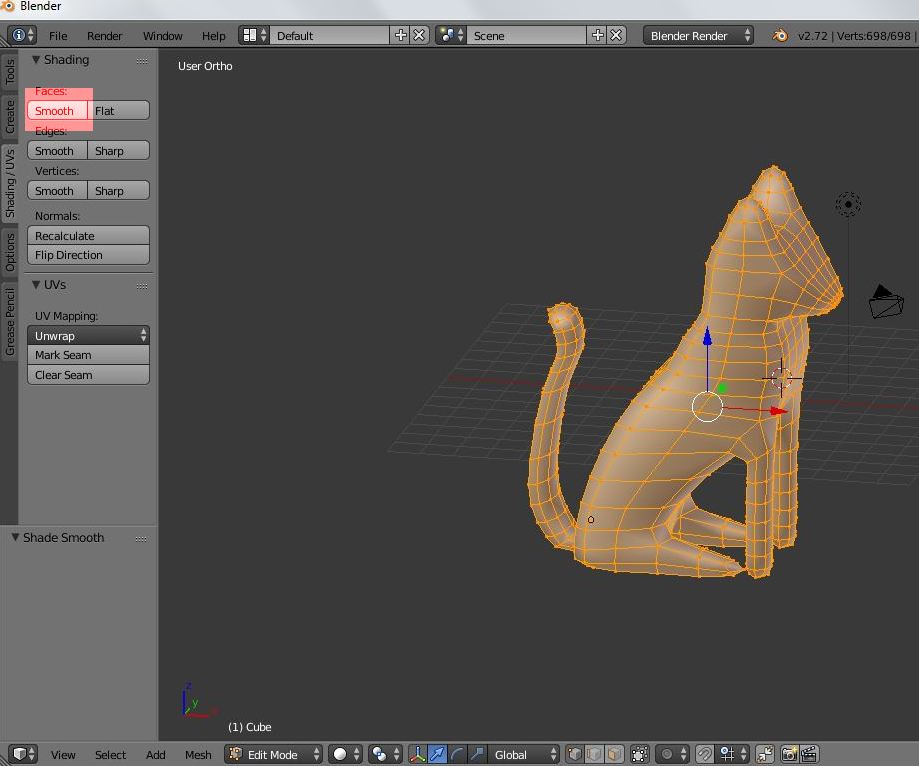The height and width of the screenshot is (766, 919).
Task: Select the rotate manipulator icon
Action: pyautogui.click(x=457, y=754)
